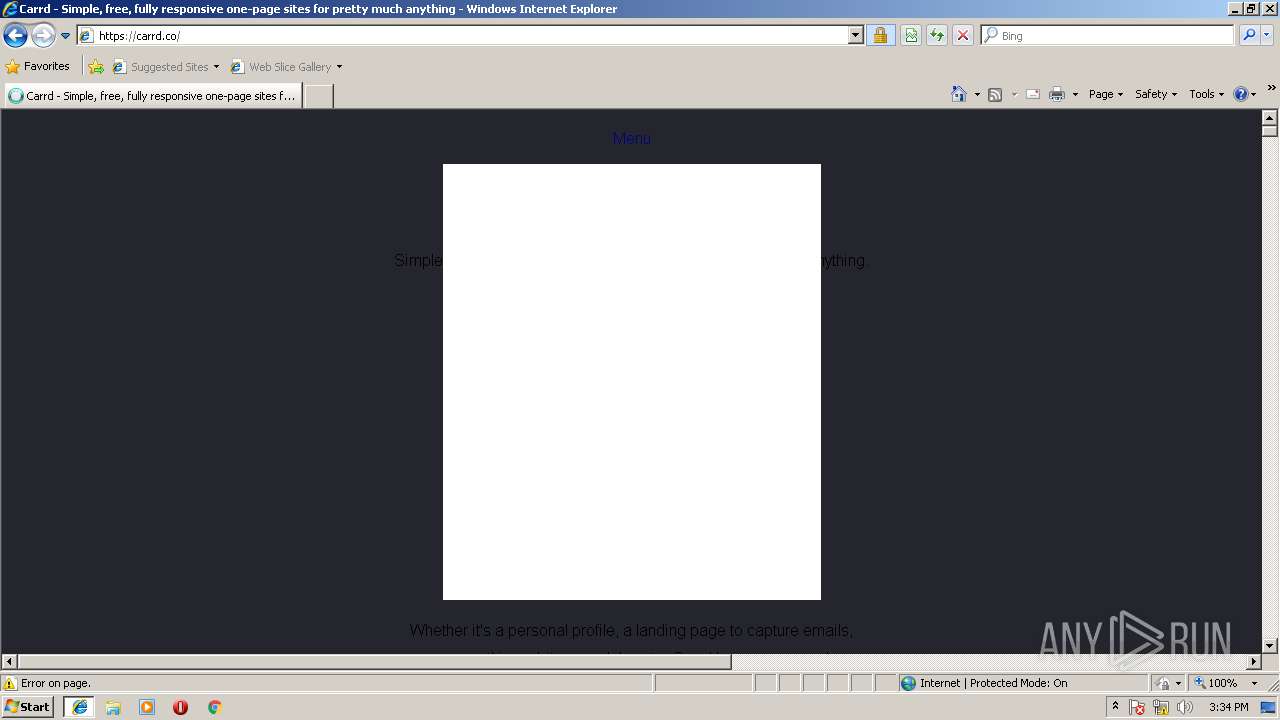The height and width of the screenshot is (720, 1280).
Task: Click the Forward navigation button
Action: point(43,36)
